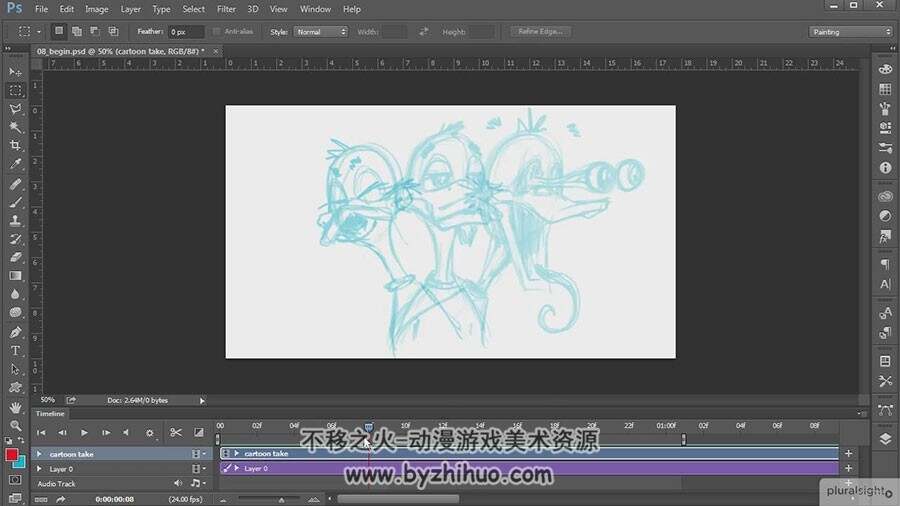This screenshot has width=900, height=506.
Task: Choose Intersect with selection mode
Action: pyautogui.click(x=113, y=31)
